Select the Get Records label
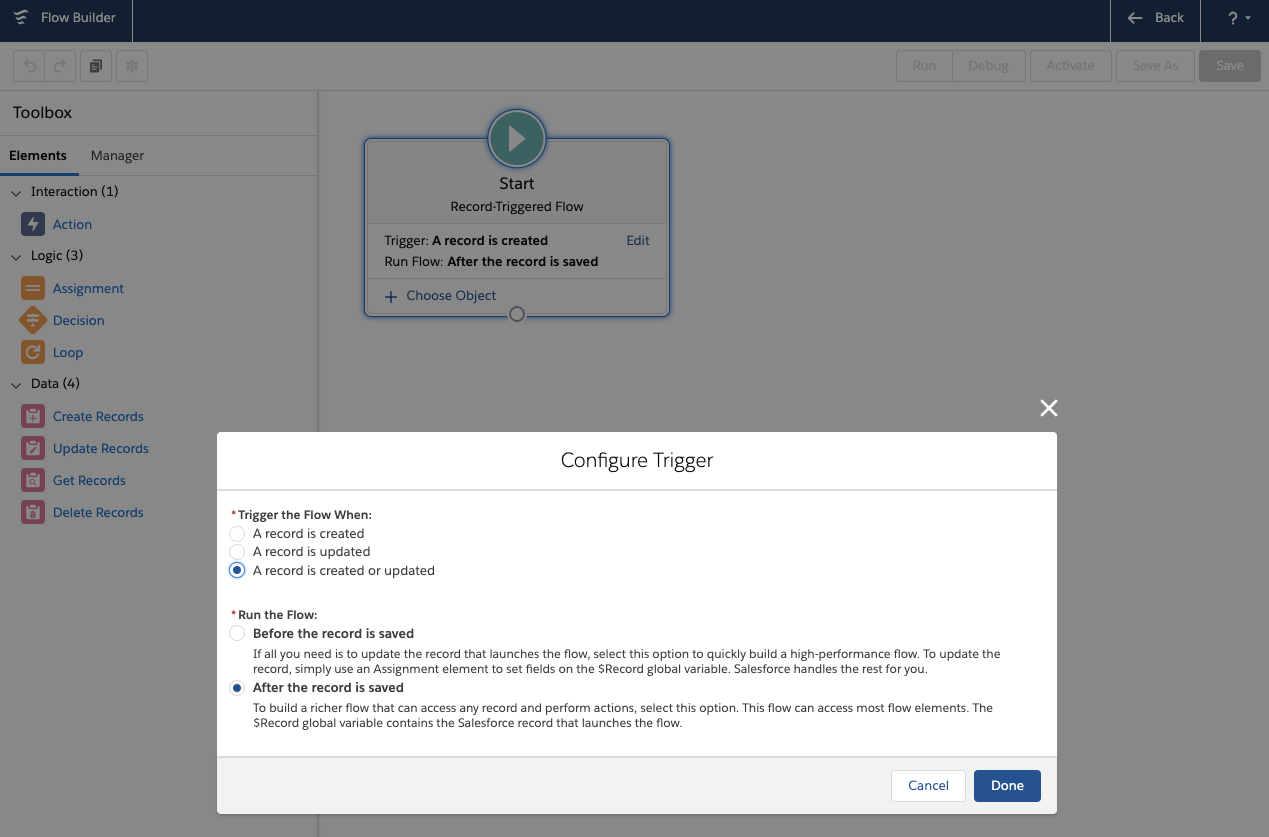The width and height of the screenshot is (1269, 837). click(89, 481)
